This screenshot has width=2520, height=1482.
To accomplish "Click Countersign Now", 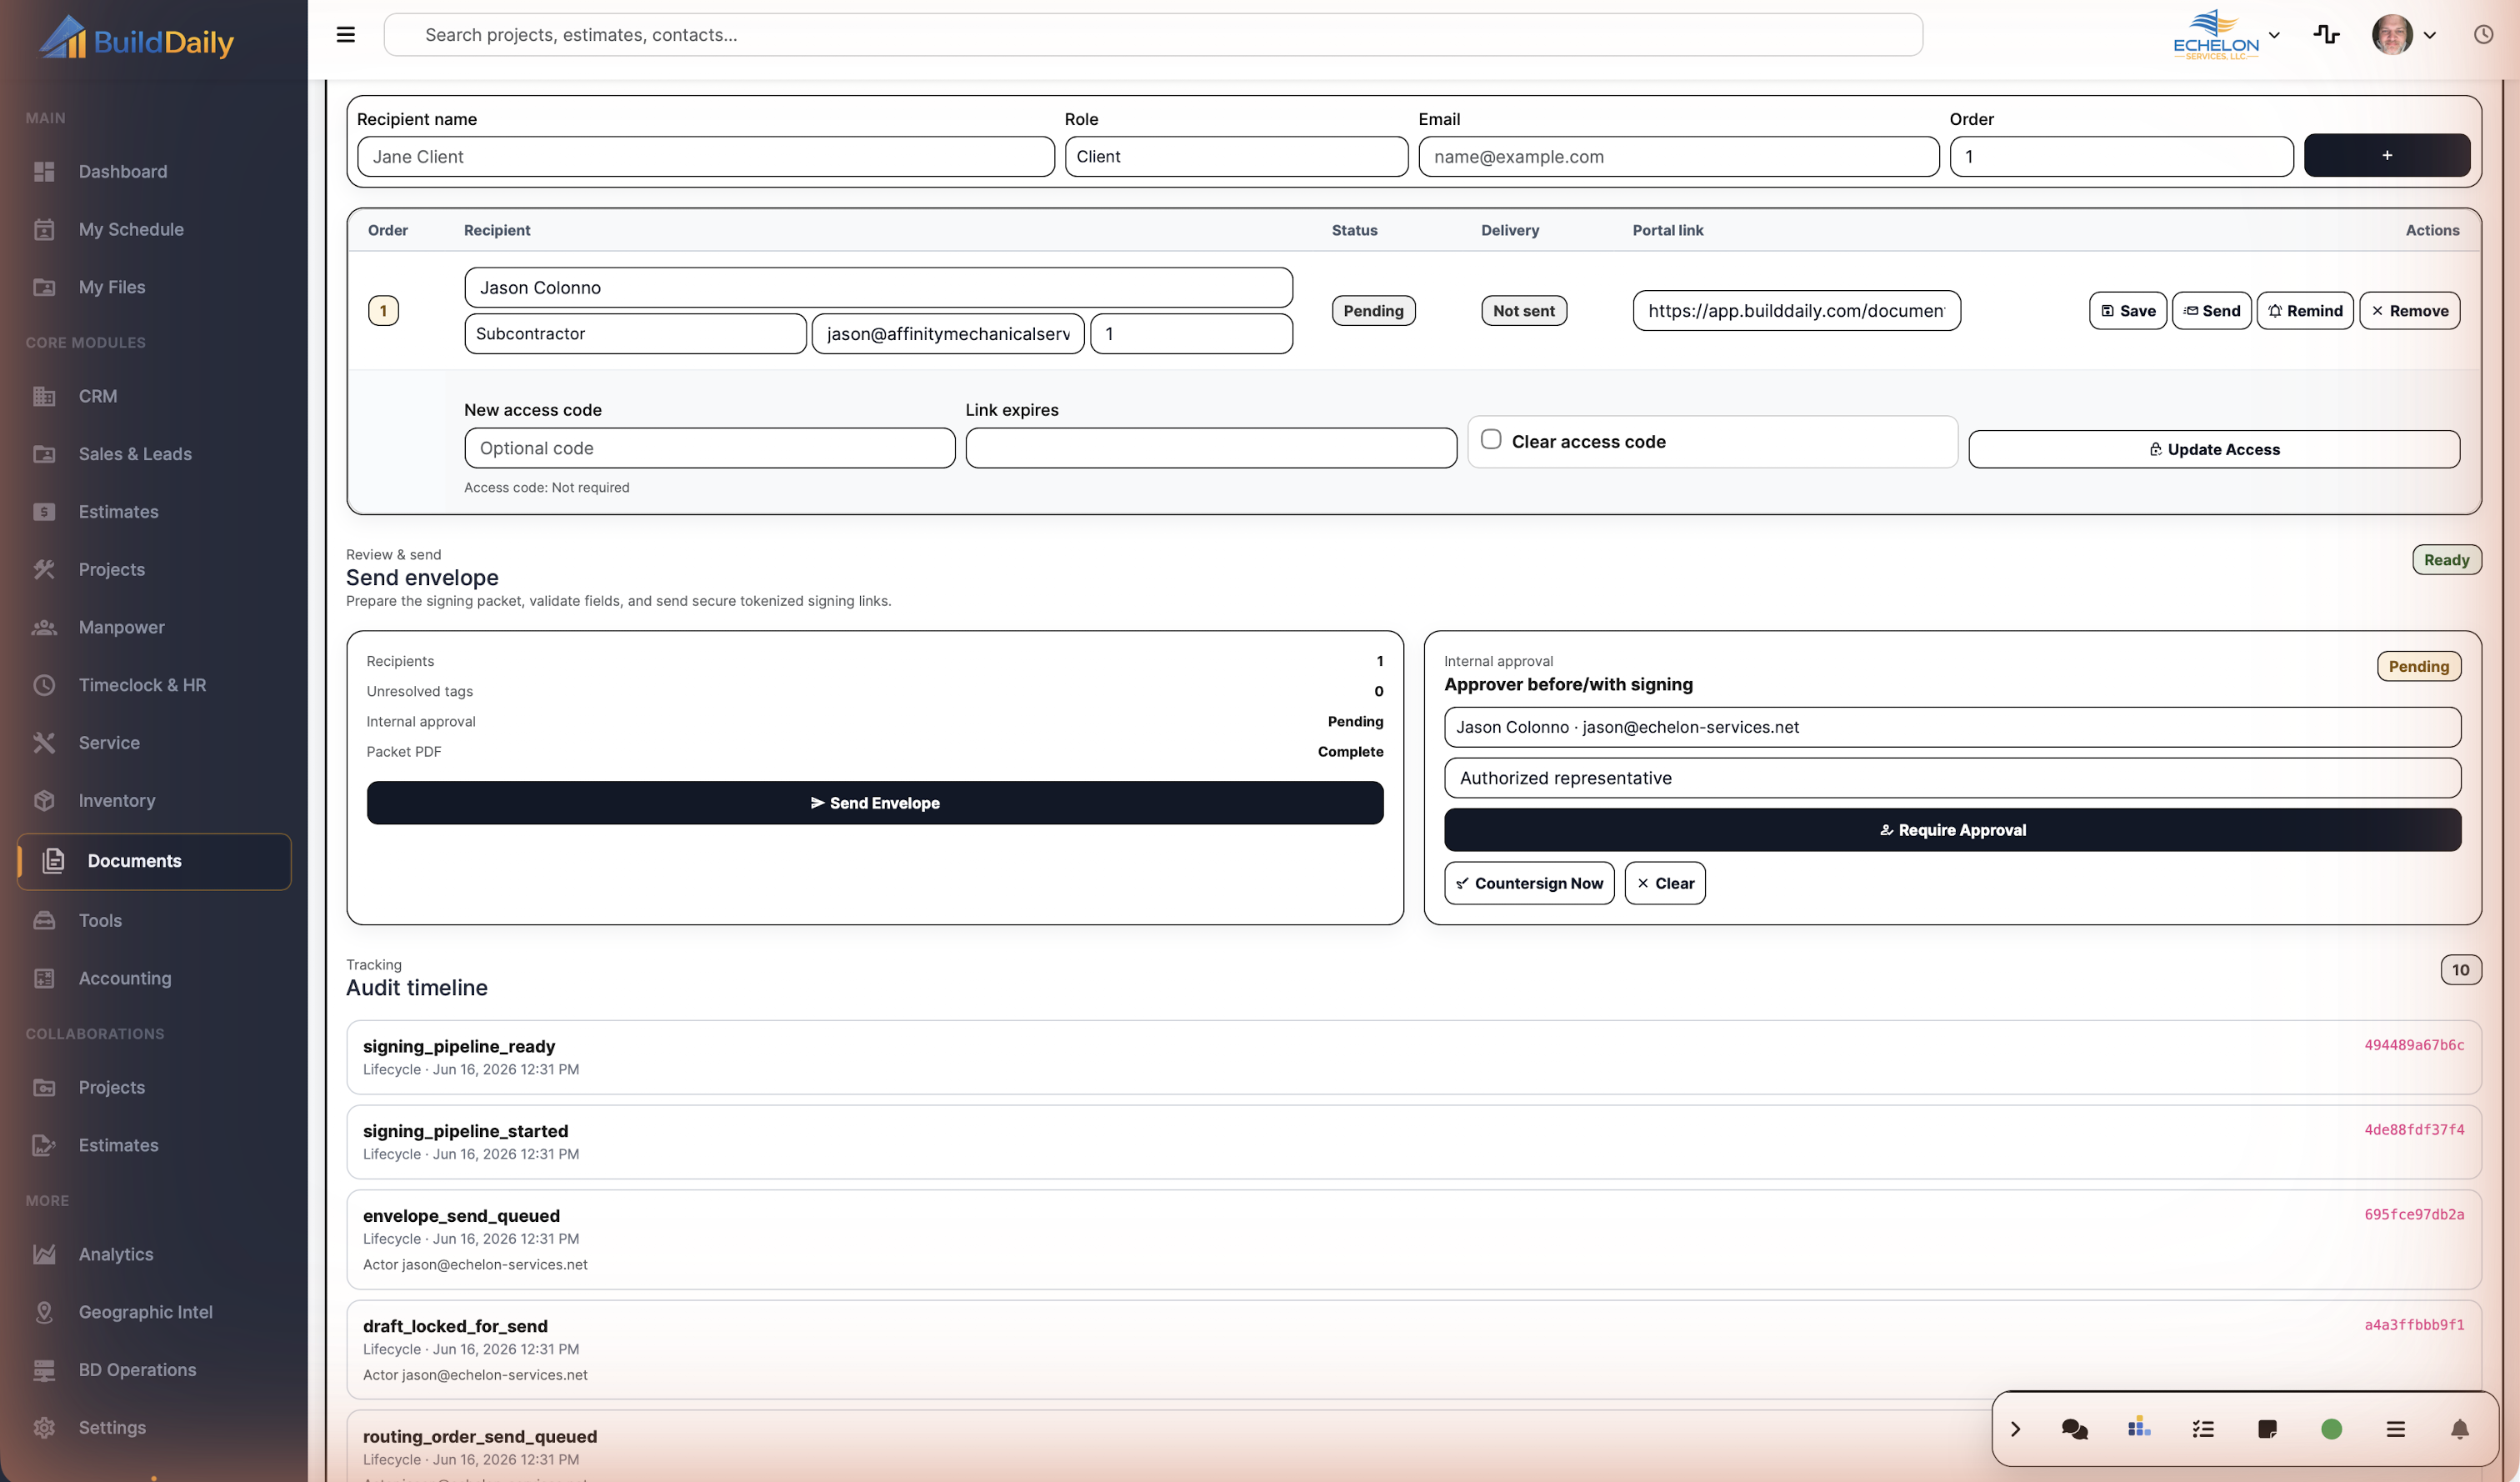I will (1529, 883).
